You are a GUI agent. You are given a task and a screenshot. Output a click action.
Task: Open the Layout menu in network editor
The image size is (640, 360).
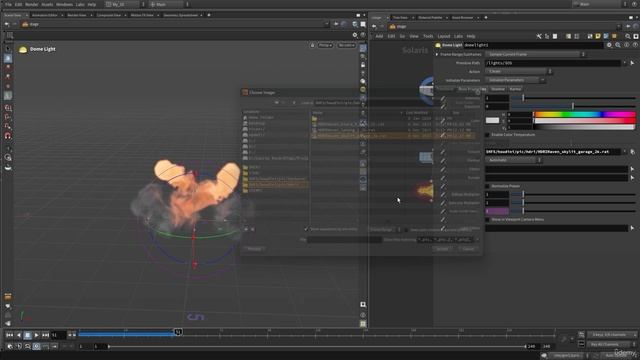coord(444,36)
